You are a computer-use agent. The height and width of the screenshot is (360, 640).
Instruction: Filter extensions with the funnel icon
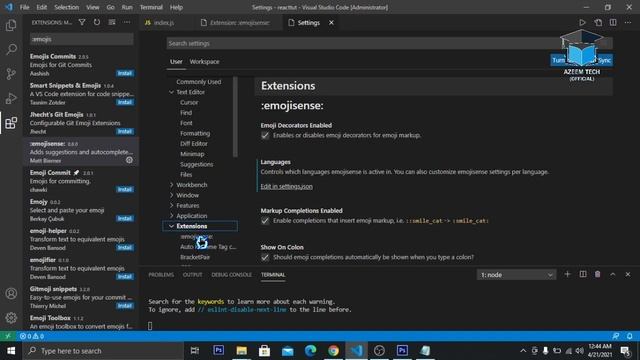click(82, 22)
